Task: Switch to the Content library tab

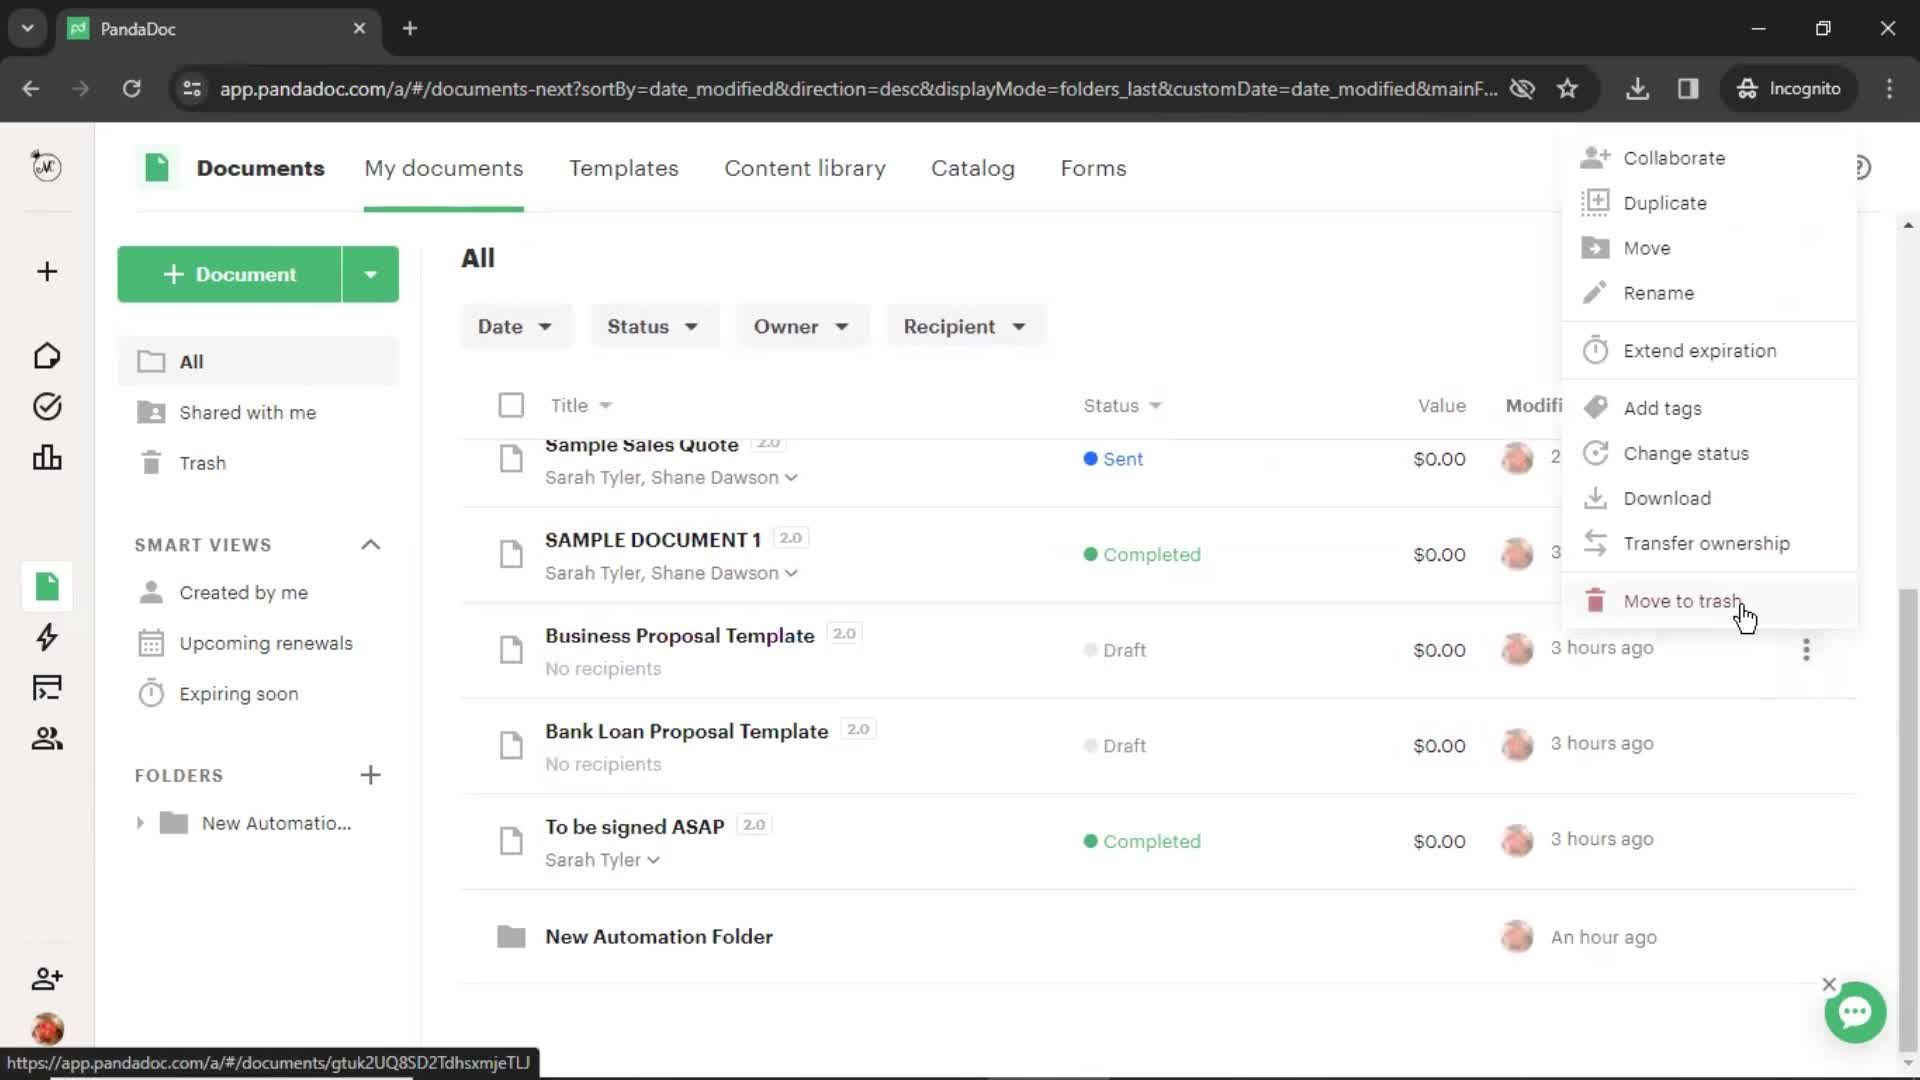Action: [805, 168]
